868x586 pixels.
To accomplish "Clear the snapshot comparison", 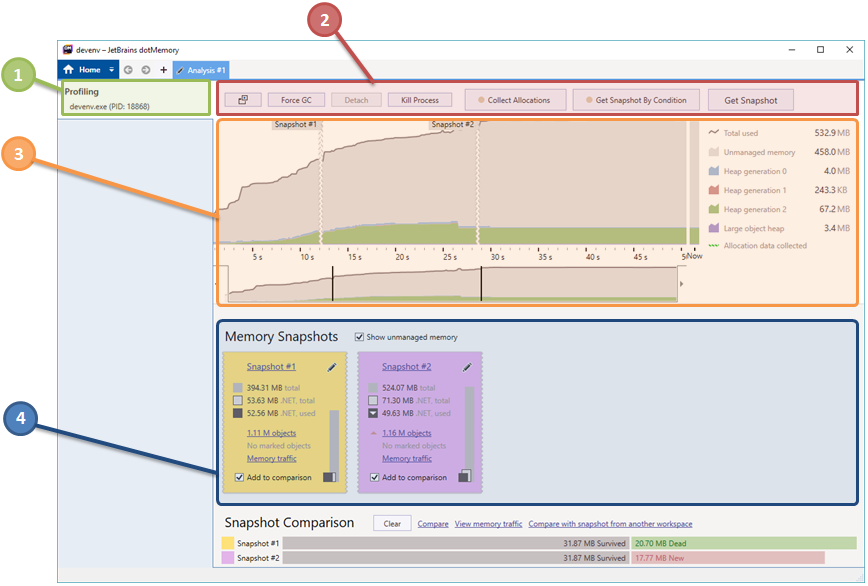I will (392, 523).
